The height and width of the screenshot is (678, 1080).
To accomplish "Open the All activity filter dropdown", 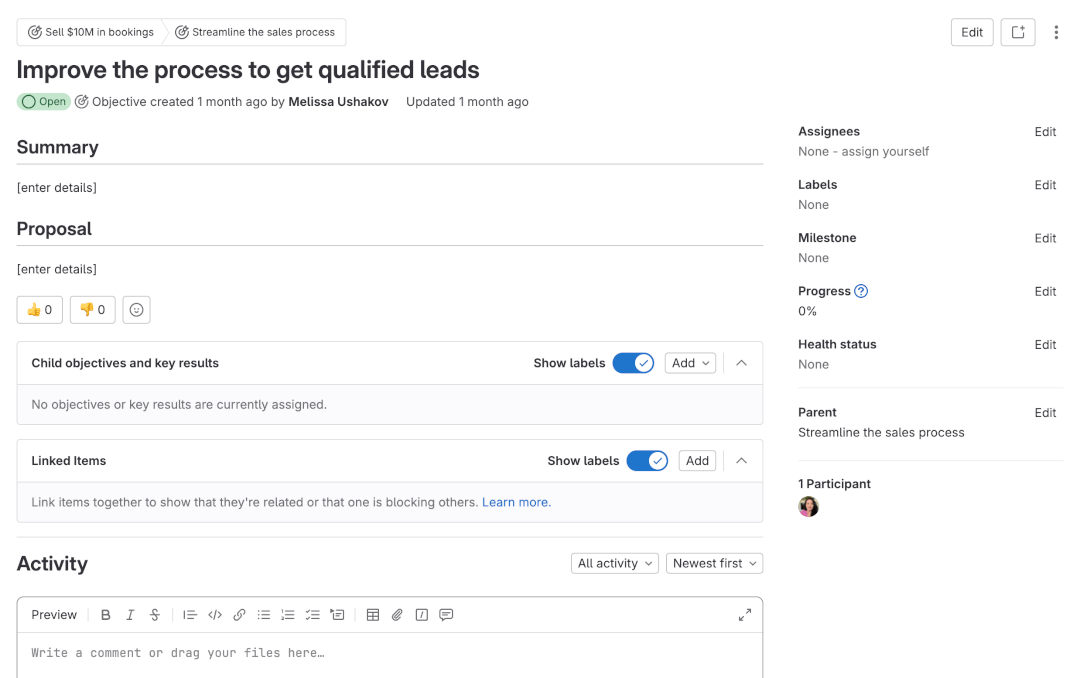I will [x=614, y=563].
